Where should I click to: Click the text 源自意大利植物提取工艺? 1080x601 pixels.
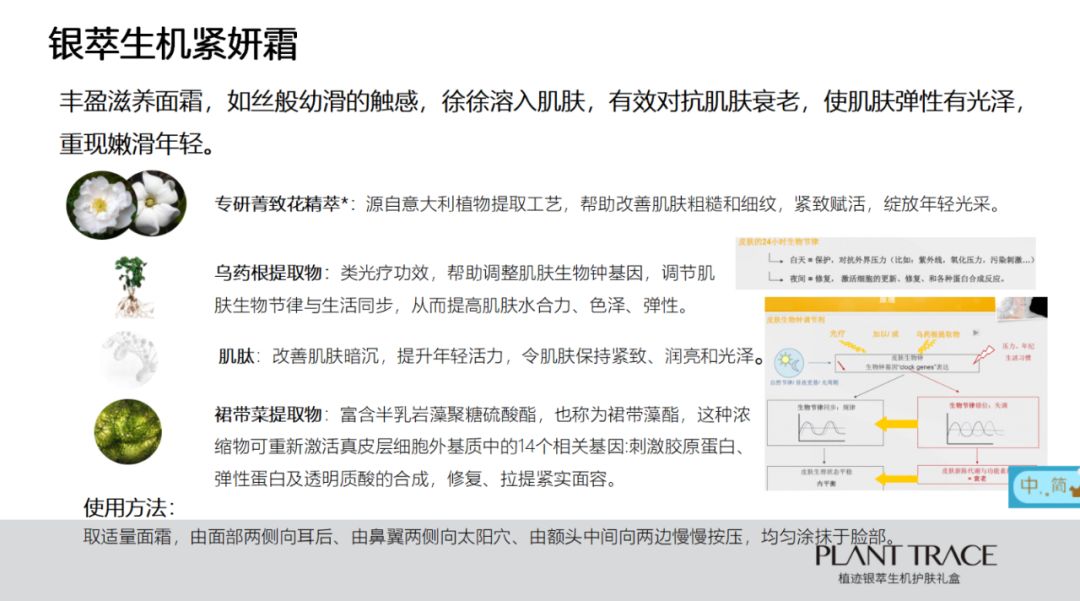[464, 204]
